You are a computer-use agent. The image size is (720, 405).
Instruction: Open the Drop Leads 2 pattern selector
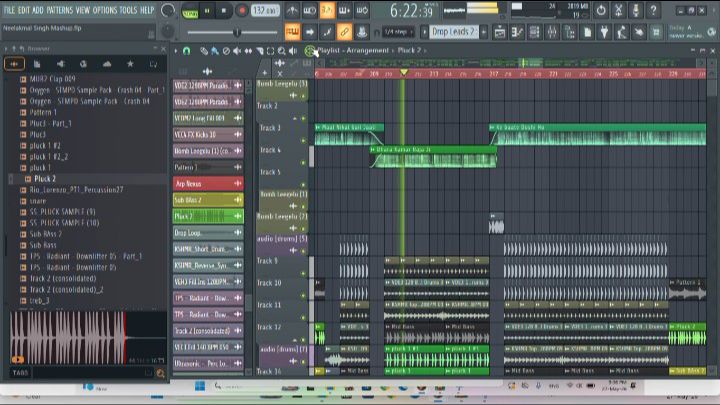pos(454,32)
